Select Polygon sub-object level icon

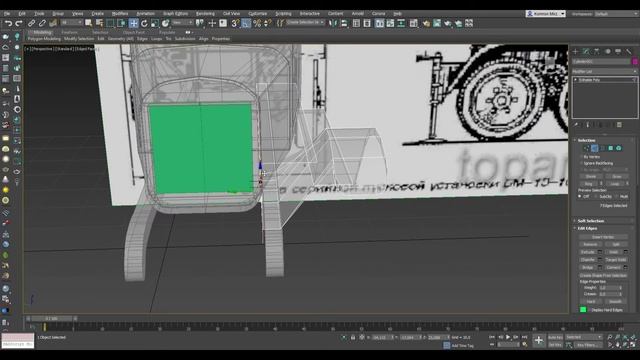click(611, 148)
